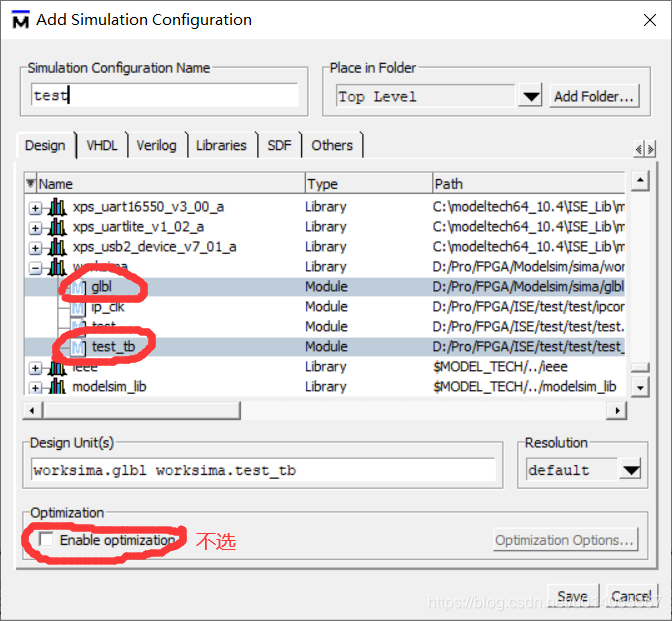Click the horizontal scrollbar thumb

(x=141, y=411)
